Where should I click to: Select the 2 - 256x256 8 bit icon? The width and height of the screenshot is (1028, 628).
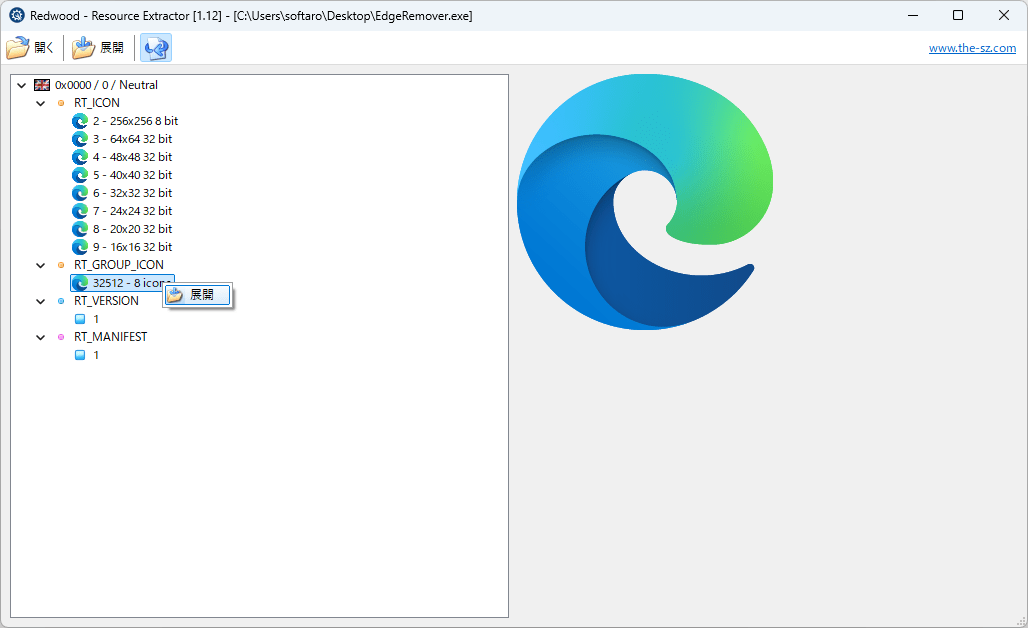click(125, 121)
